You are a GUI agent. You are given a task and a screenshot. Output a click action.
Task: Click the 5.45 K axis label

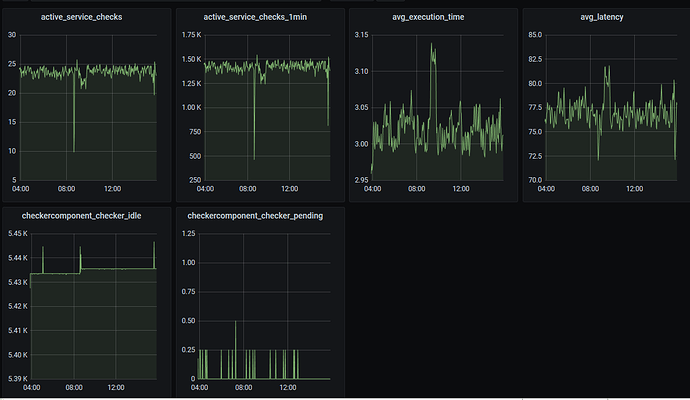[x=18, y=233]
